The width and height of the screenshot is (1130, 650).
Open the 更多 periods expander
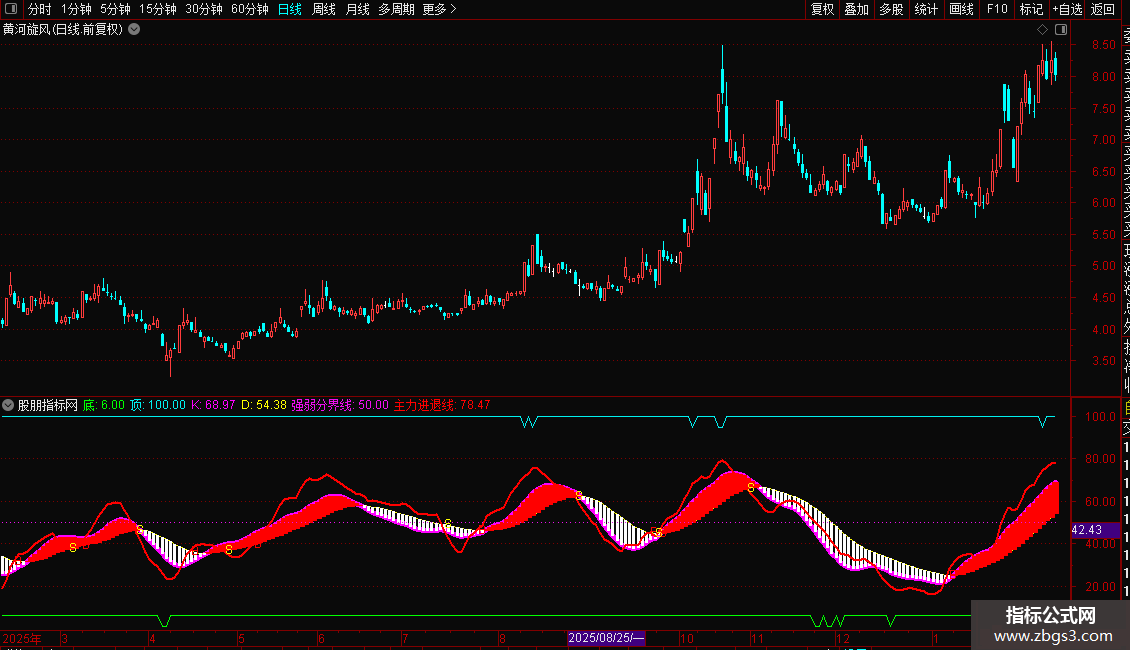(x=440, y=9)
